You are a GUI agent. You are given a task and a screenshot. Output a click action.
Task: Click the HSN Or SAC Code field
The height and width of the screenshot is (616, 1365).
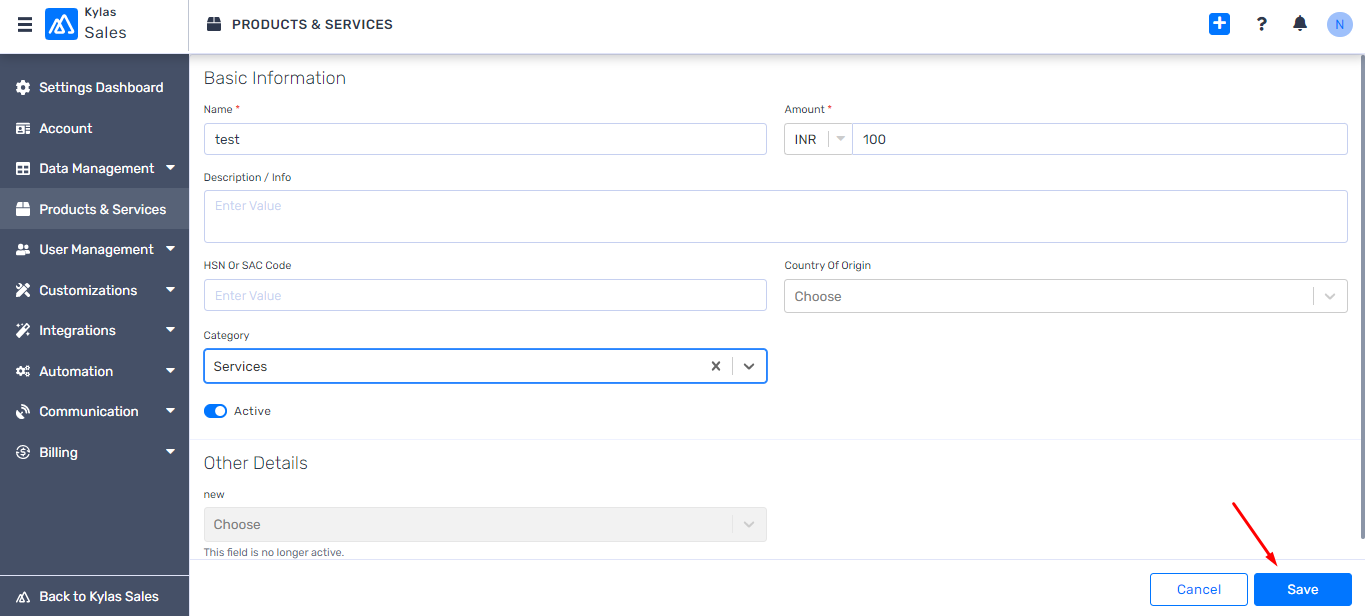coord(485,295)
